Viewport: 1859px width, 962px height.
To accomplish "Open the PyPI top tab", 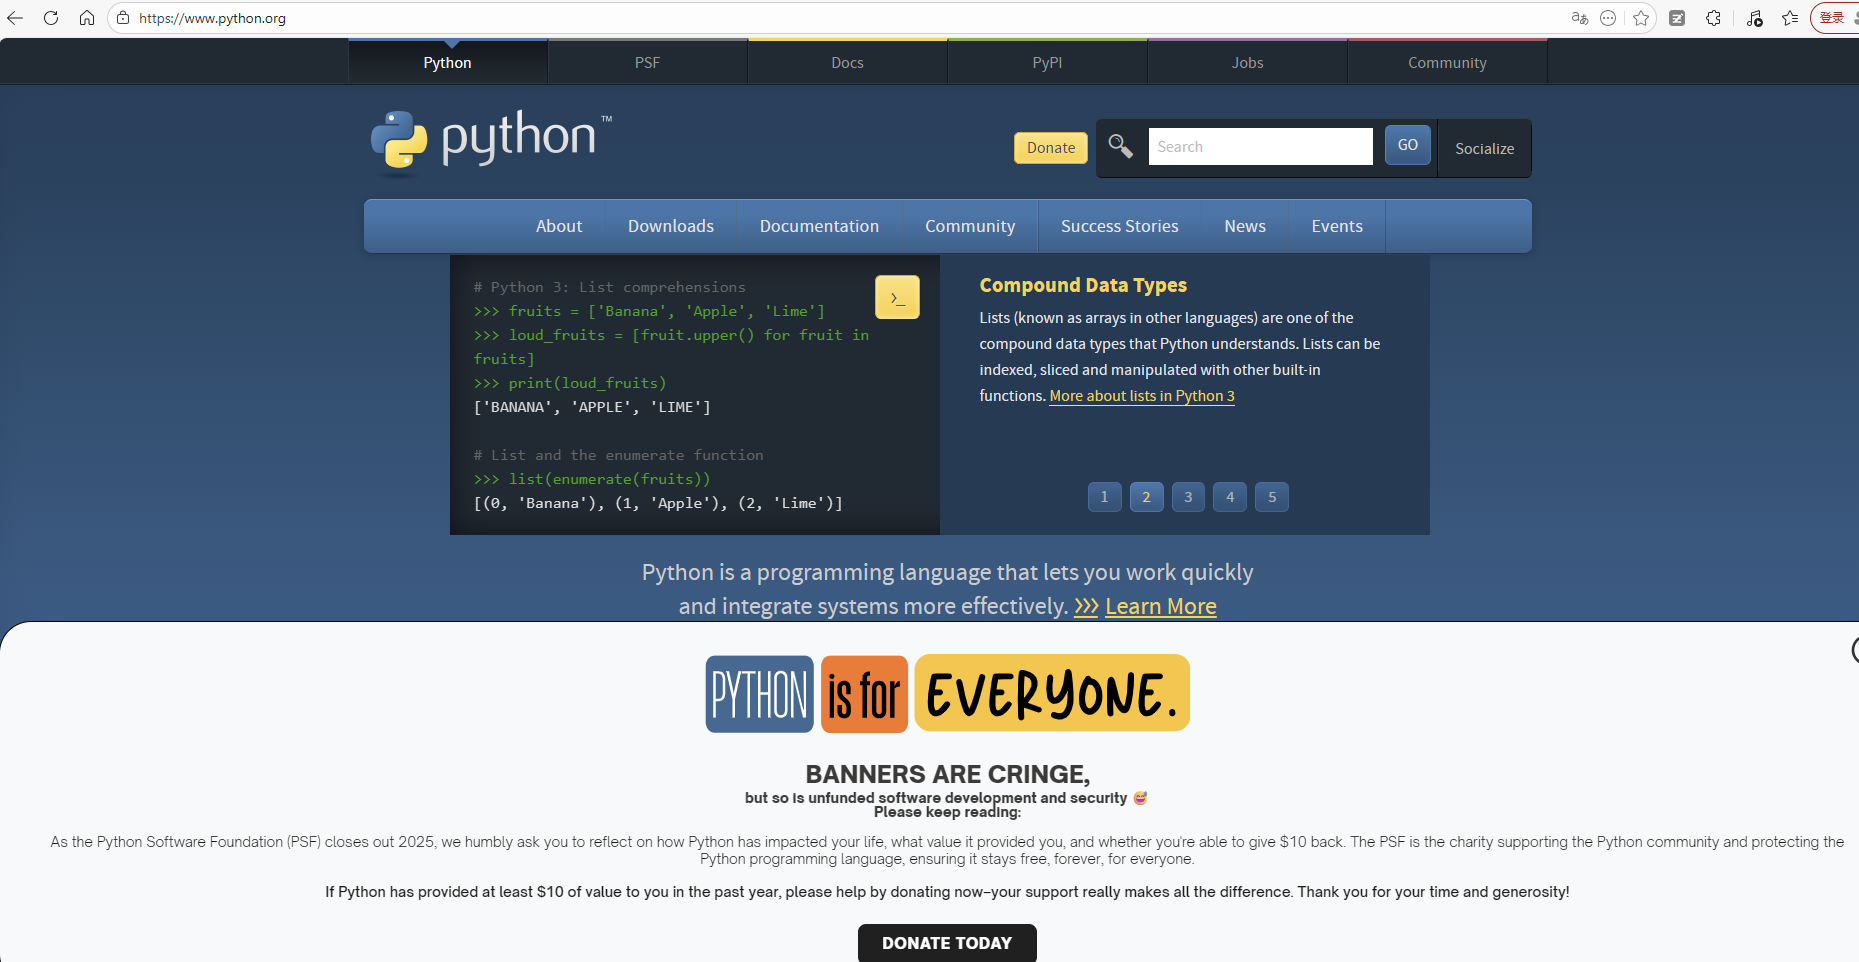I will tap(1047, 62).
